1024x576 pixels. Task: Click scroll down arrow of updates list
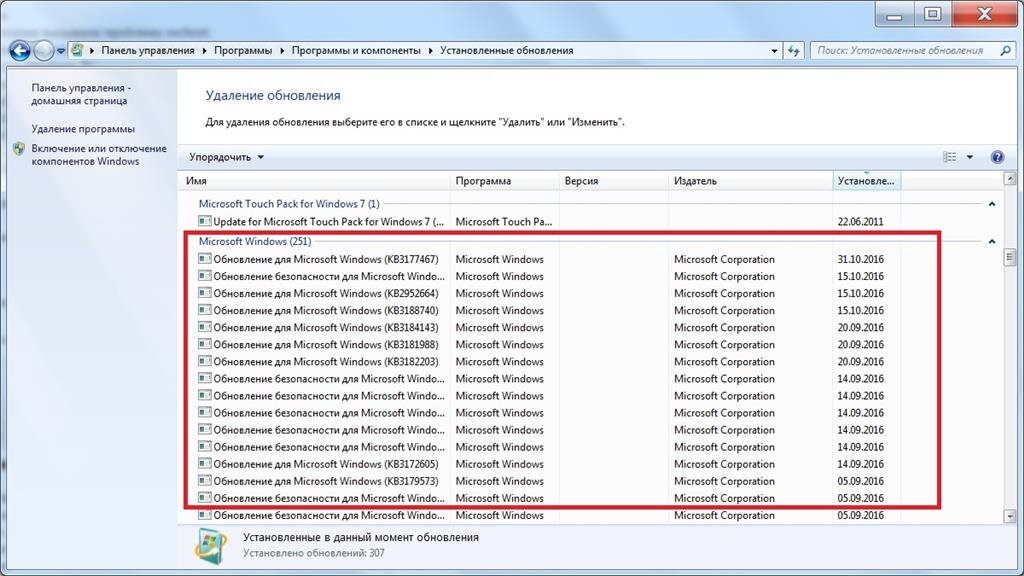(1010, 516)
